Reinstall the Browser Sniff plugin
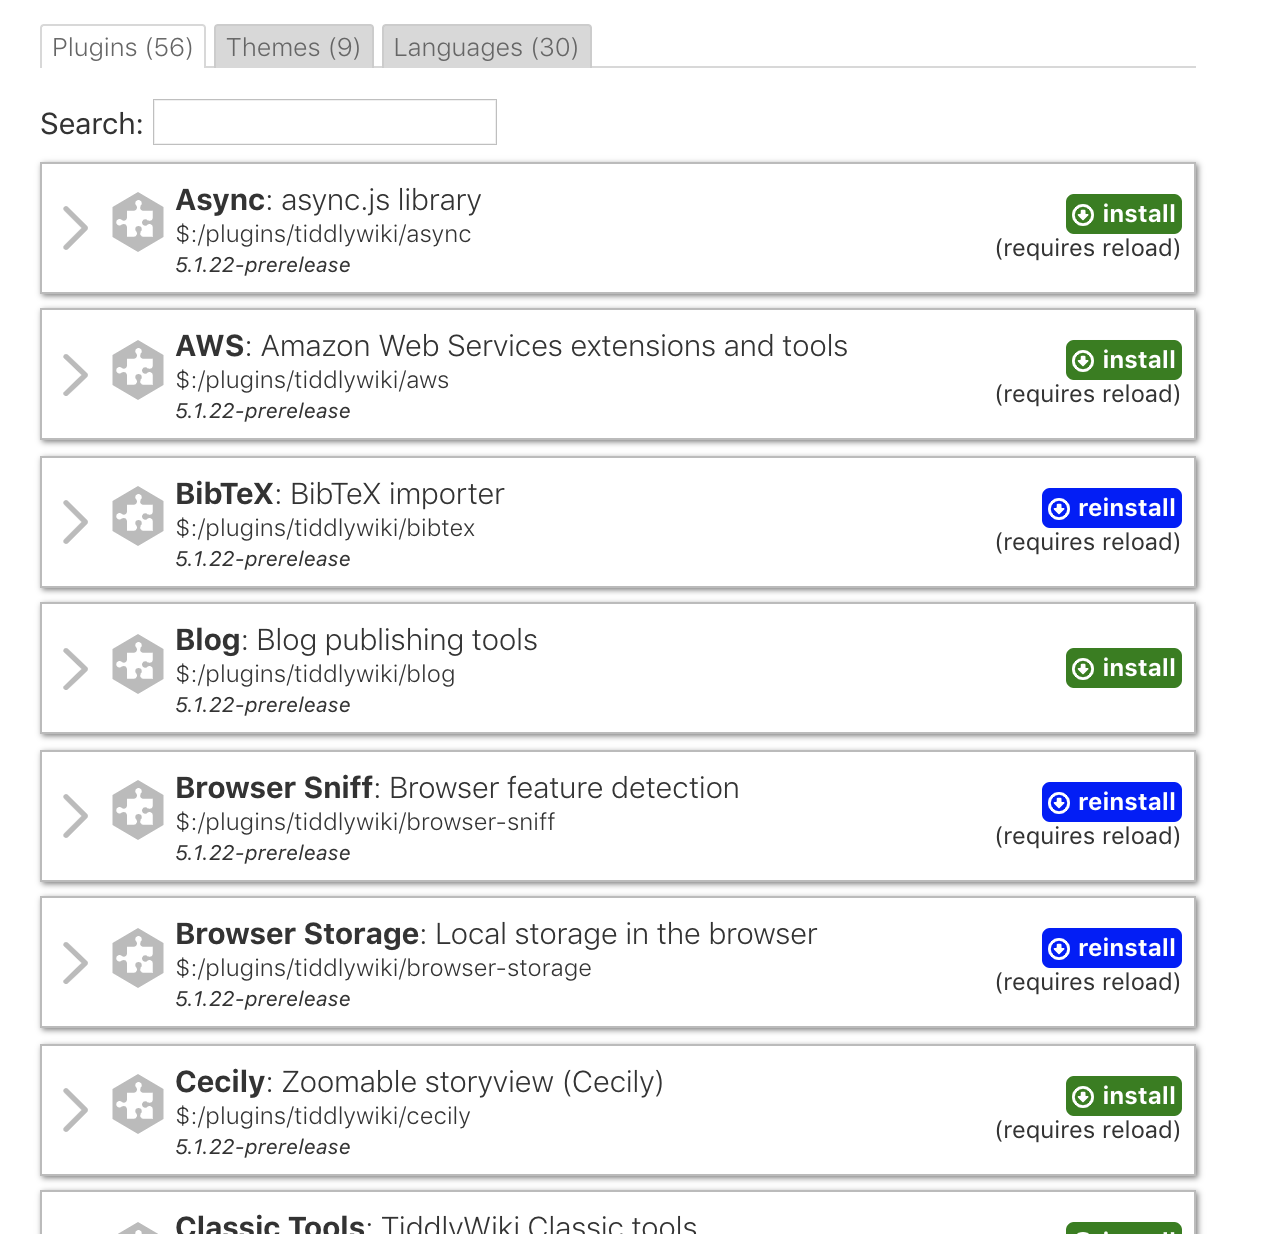The width and height of the screenshot is (1266, 1234). pos(1112,802)
